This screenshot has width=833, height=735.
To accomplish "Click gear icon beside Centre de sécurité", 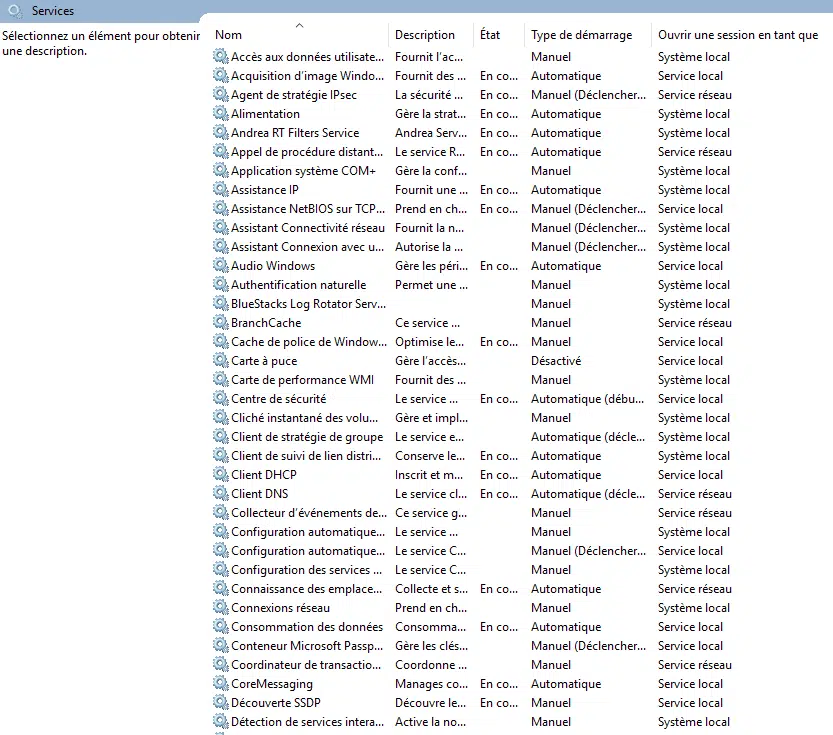I will click(x=220, y=398).
